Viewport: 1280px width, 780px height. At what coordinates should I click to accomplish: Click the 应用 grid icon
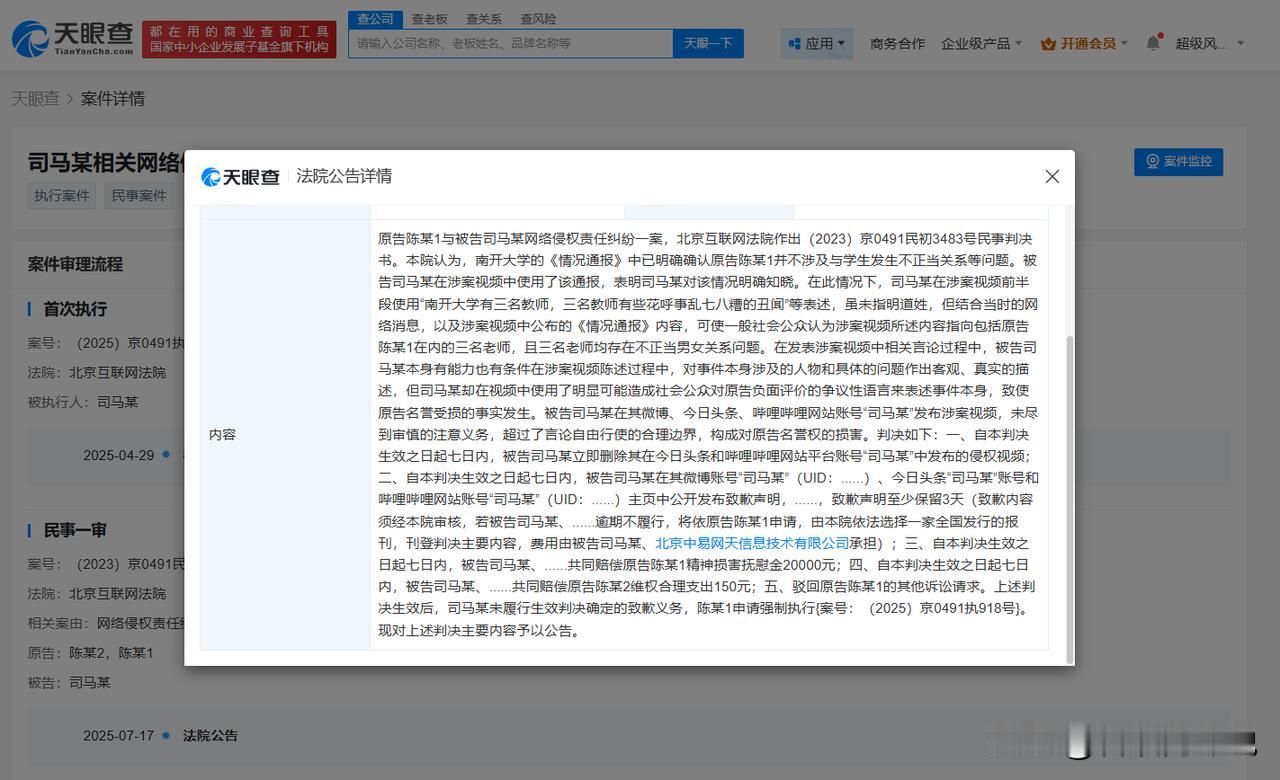tap(794, 44)
